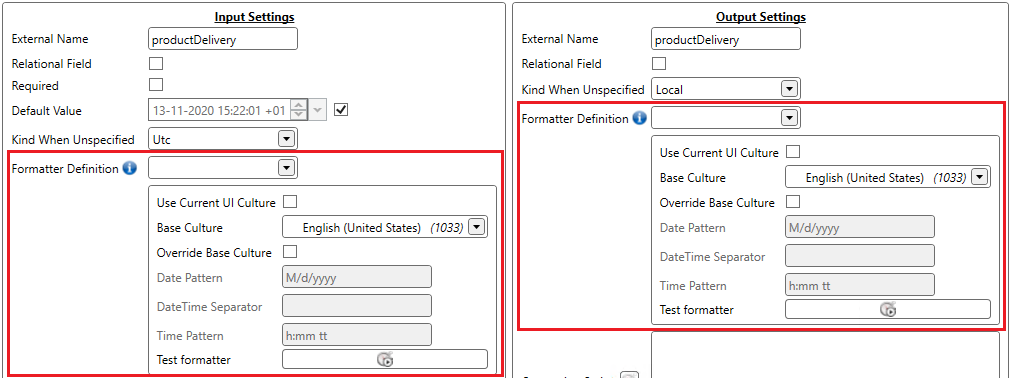Click Input Date Pattern M/d/yyyy field

(x=357, y=277)
